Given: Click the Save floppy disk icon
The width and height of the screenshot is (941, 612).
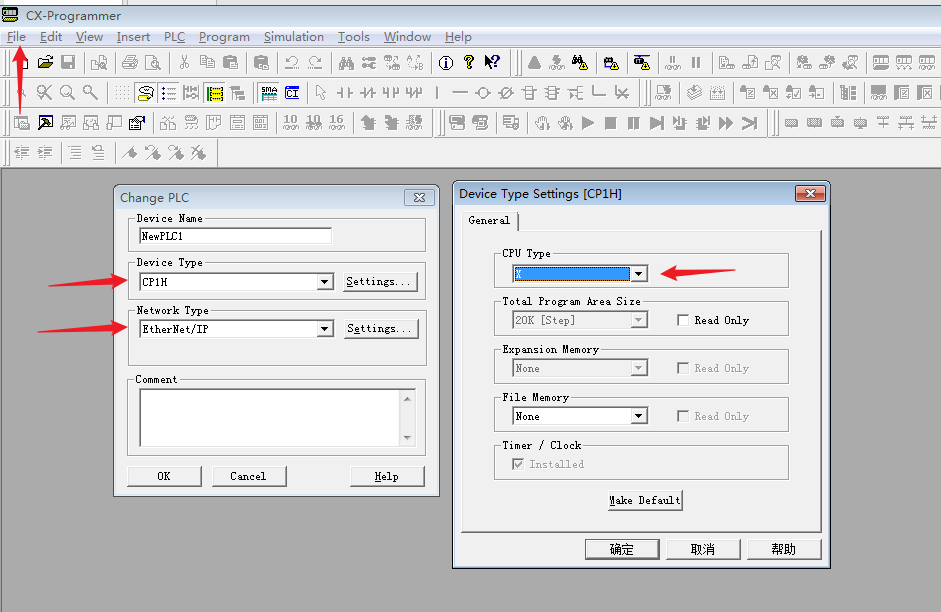Looking at the screenshot, I should (x=68, y=63).
